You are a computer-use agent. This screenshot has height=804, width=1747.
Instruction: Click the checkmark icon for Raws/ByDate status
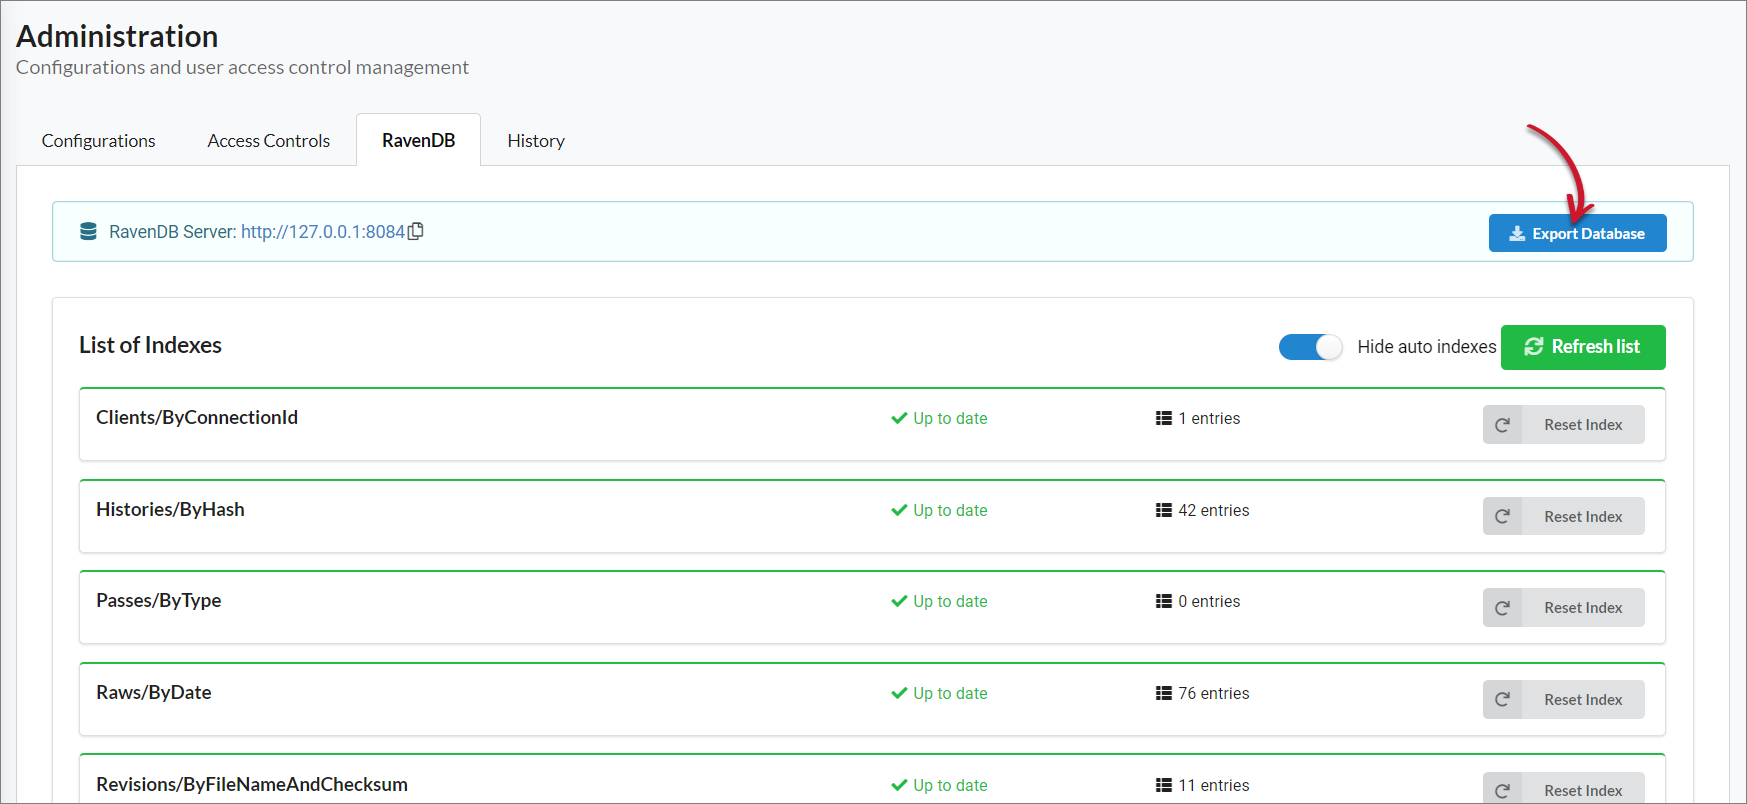pos(899,693)
